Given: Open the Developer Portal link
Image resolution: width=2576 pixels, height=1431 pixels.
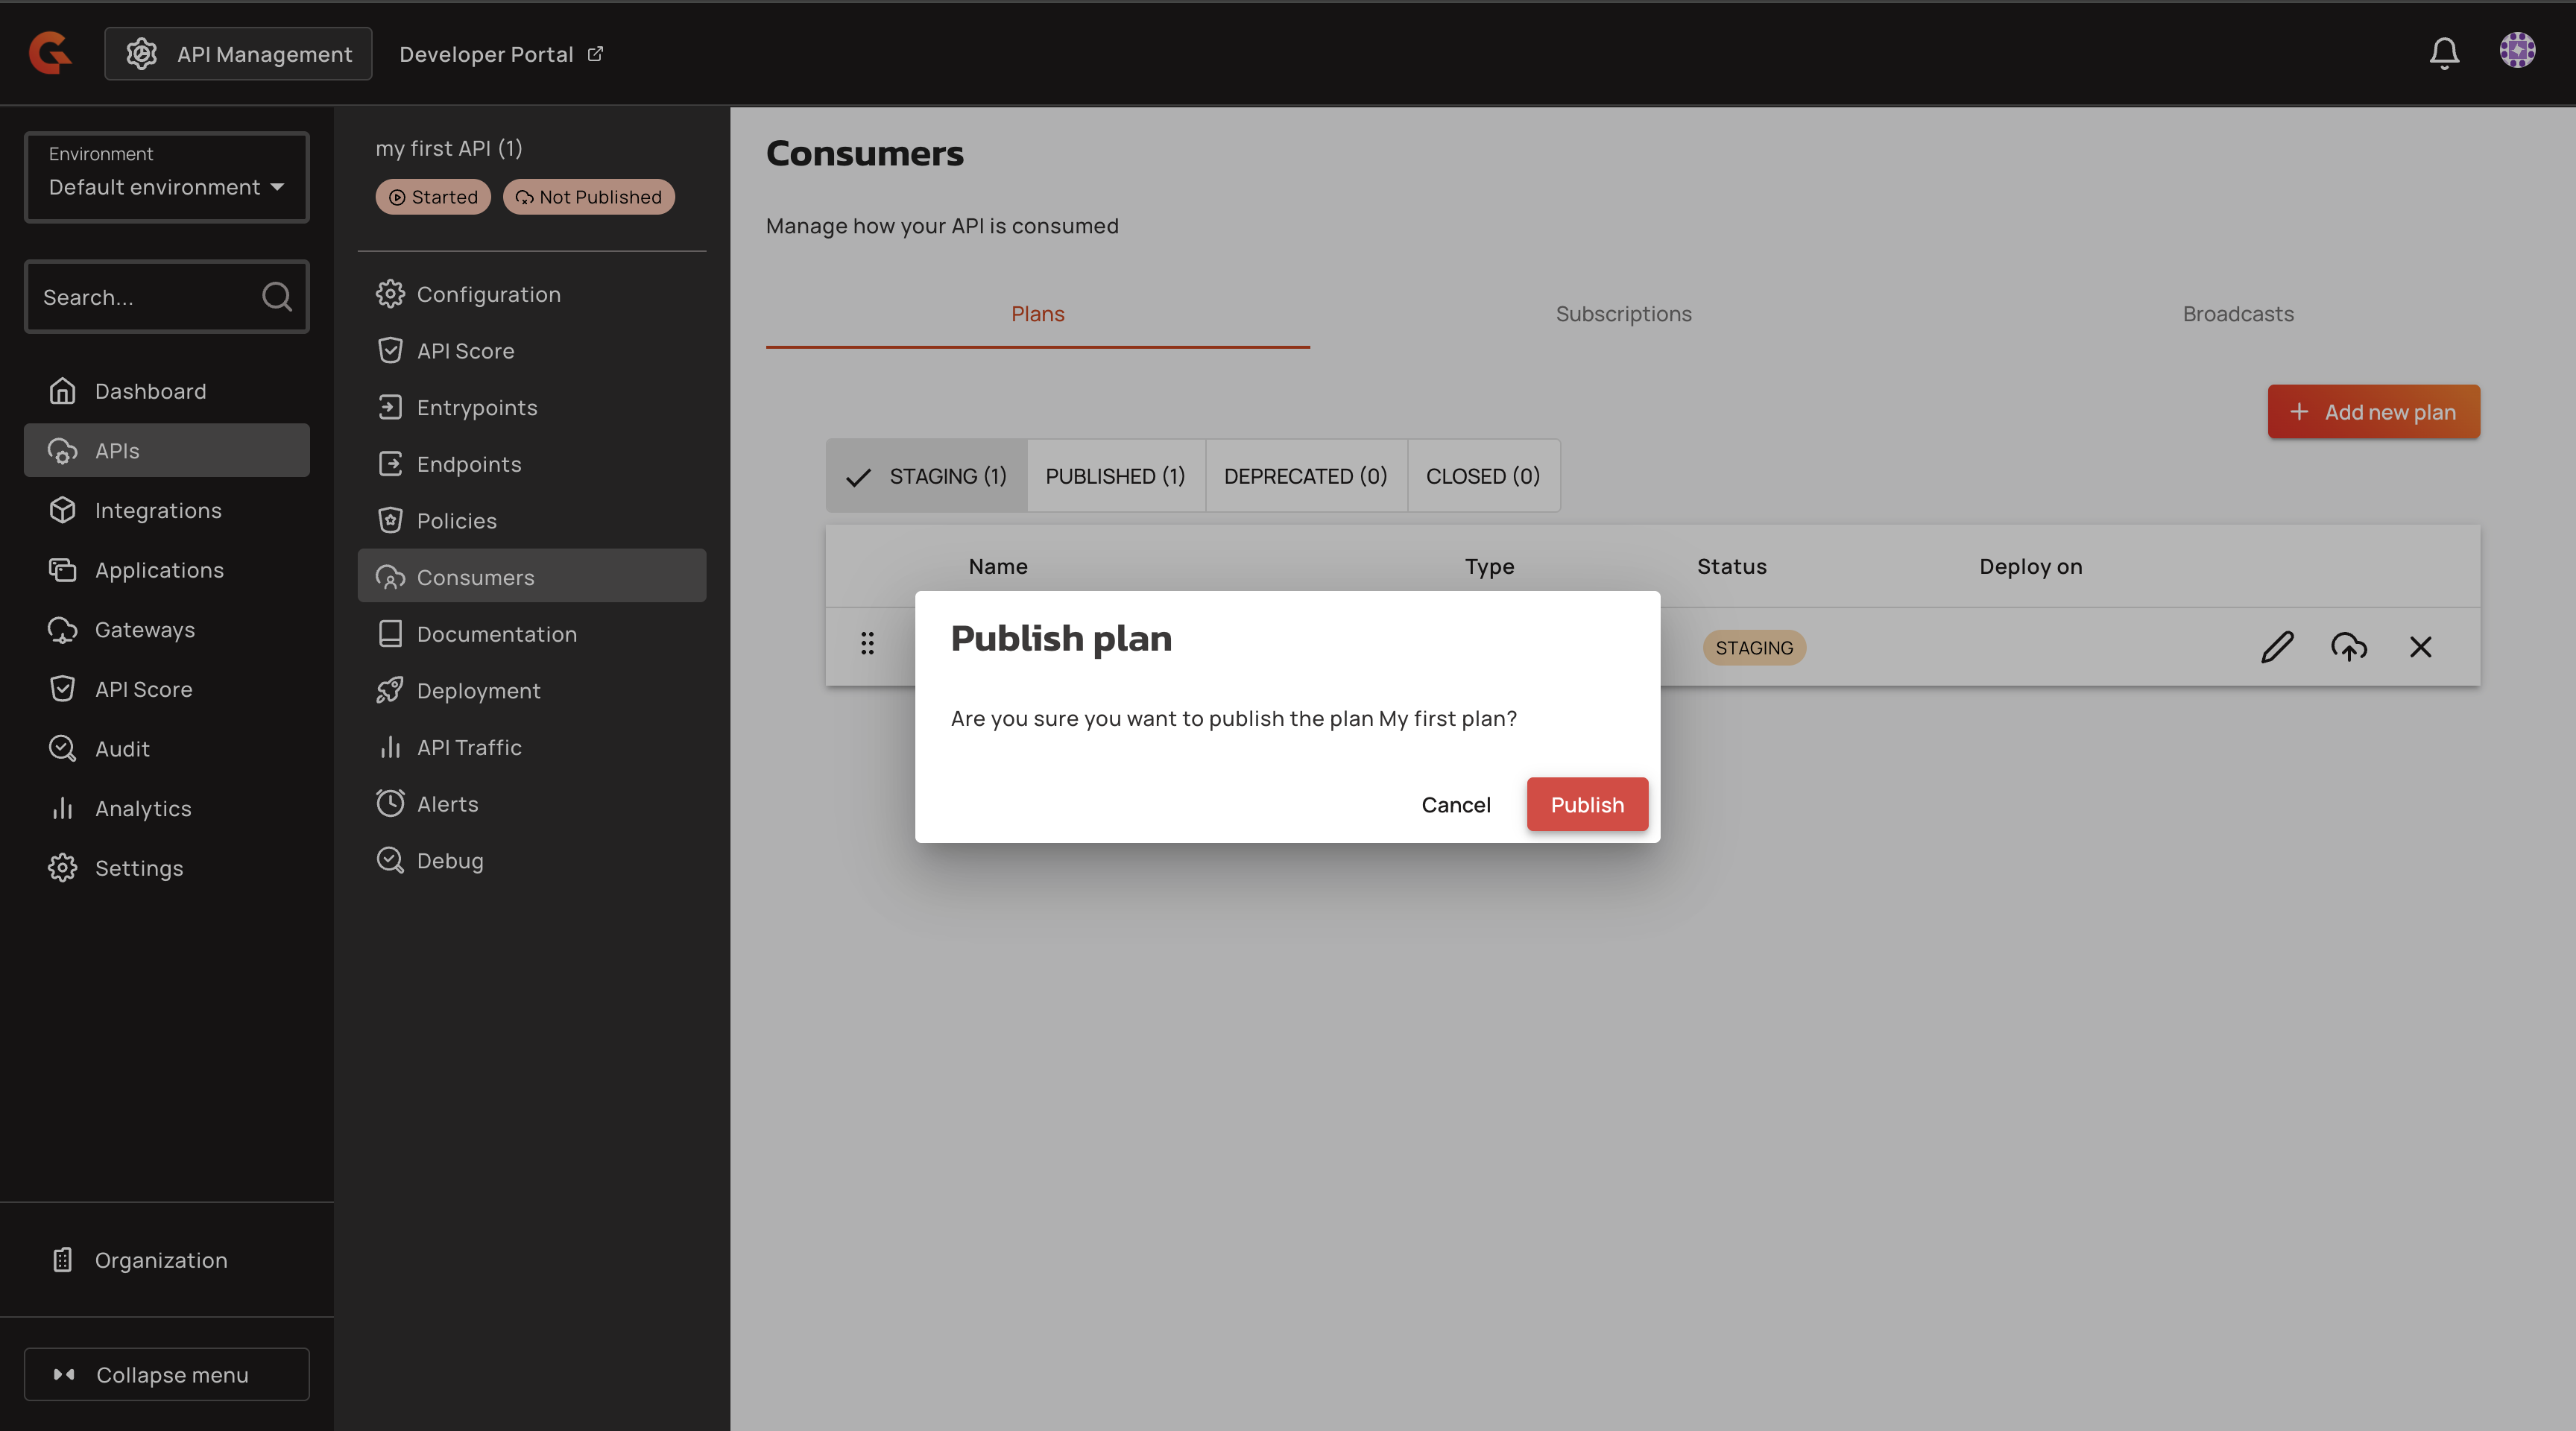Looking at the screenshot, I should pos(500,54).
